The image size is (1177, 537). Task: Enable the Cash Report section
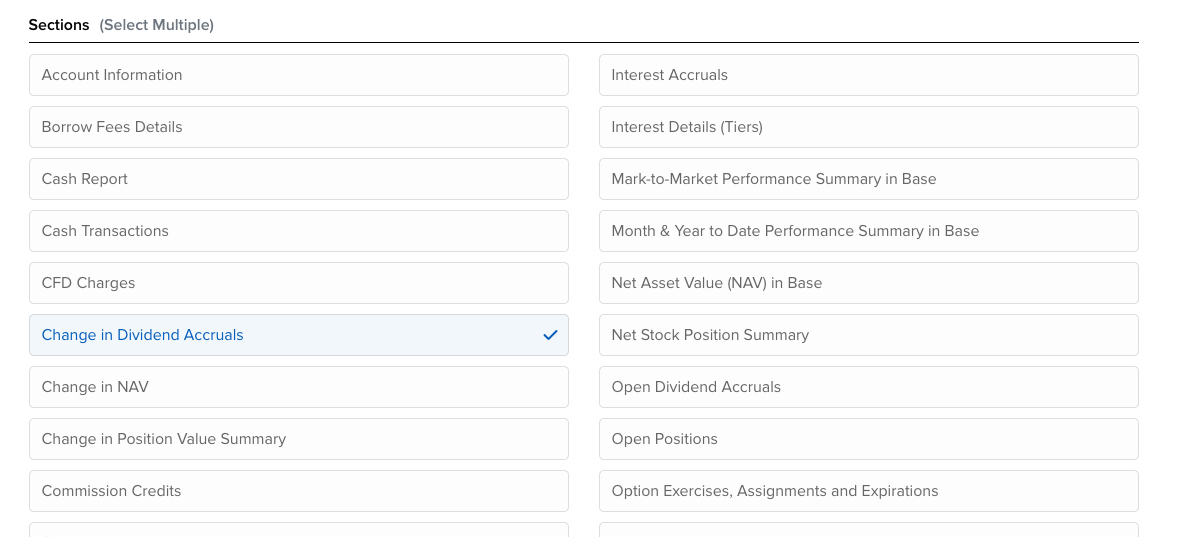click(298, 179)
